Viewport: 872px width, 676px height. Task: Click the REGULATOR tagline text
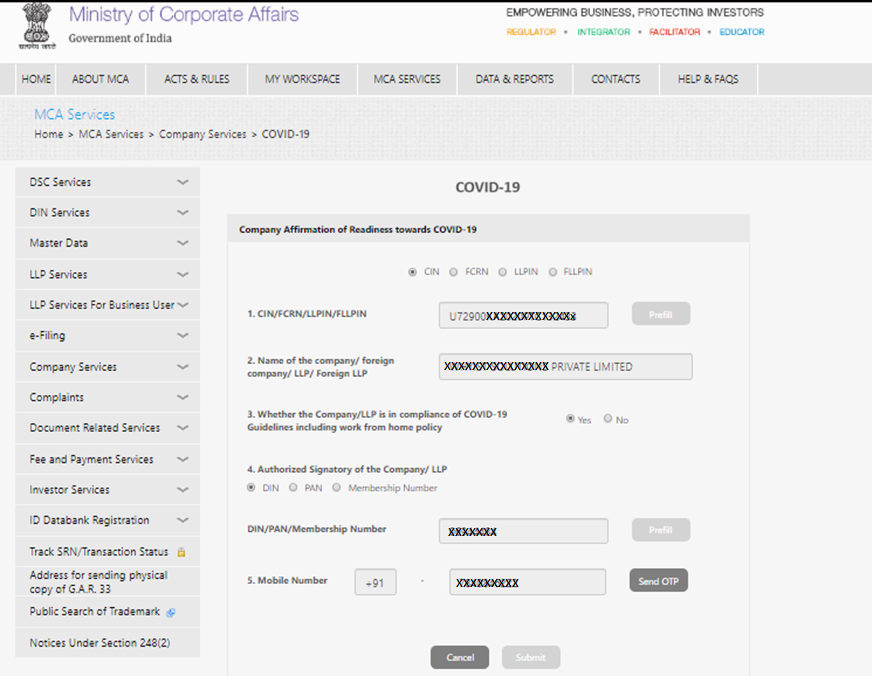point(531,32)
